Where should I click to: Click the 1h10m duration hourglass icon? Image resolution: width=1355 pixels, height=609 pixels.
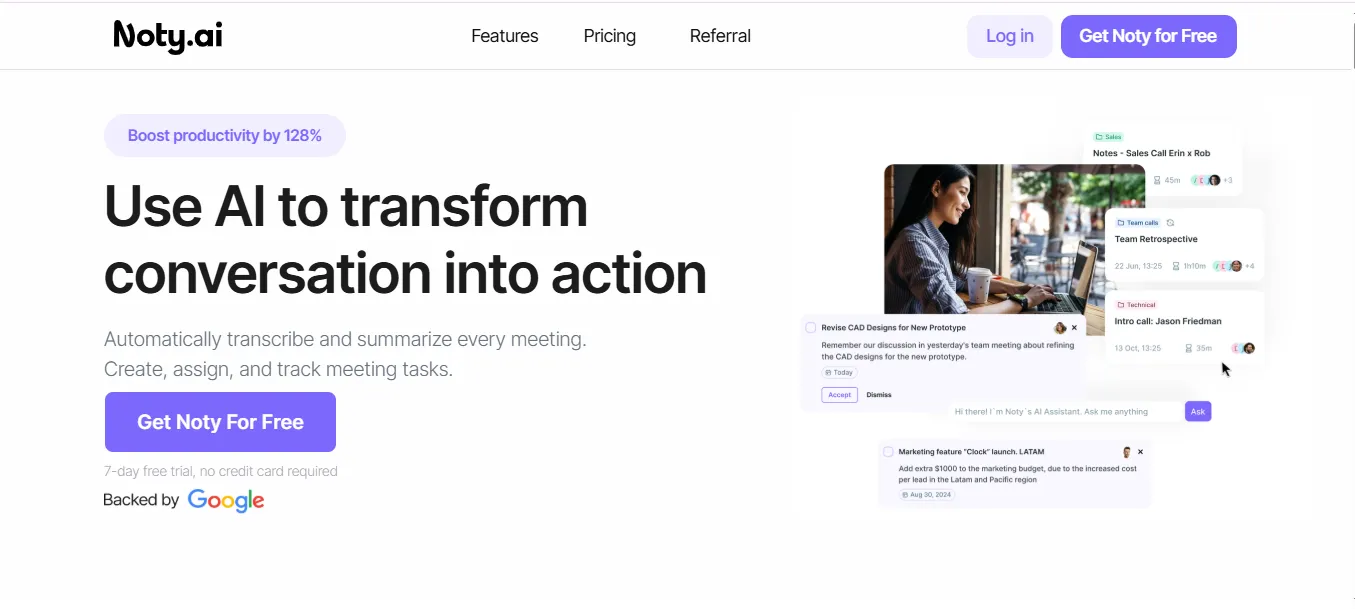click(1176, 266)
